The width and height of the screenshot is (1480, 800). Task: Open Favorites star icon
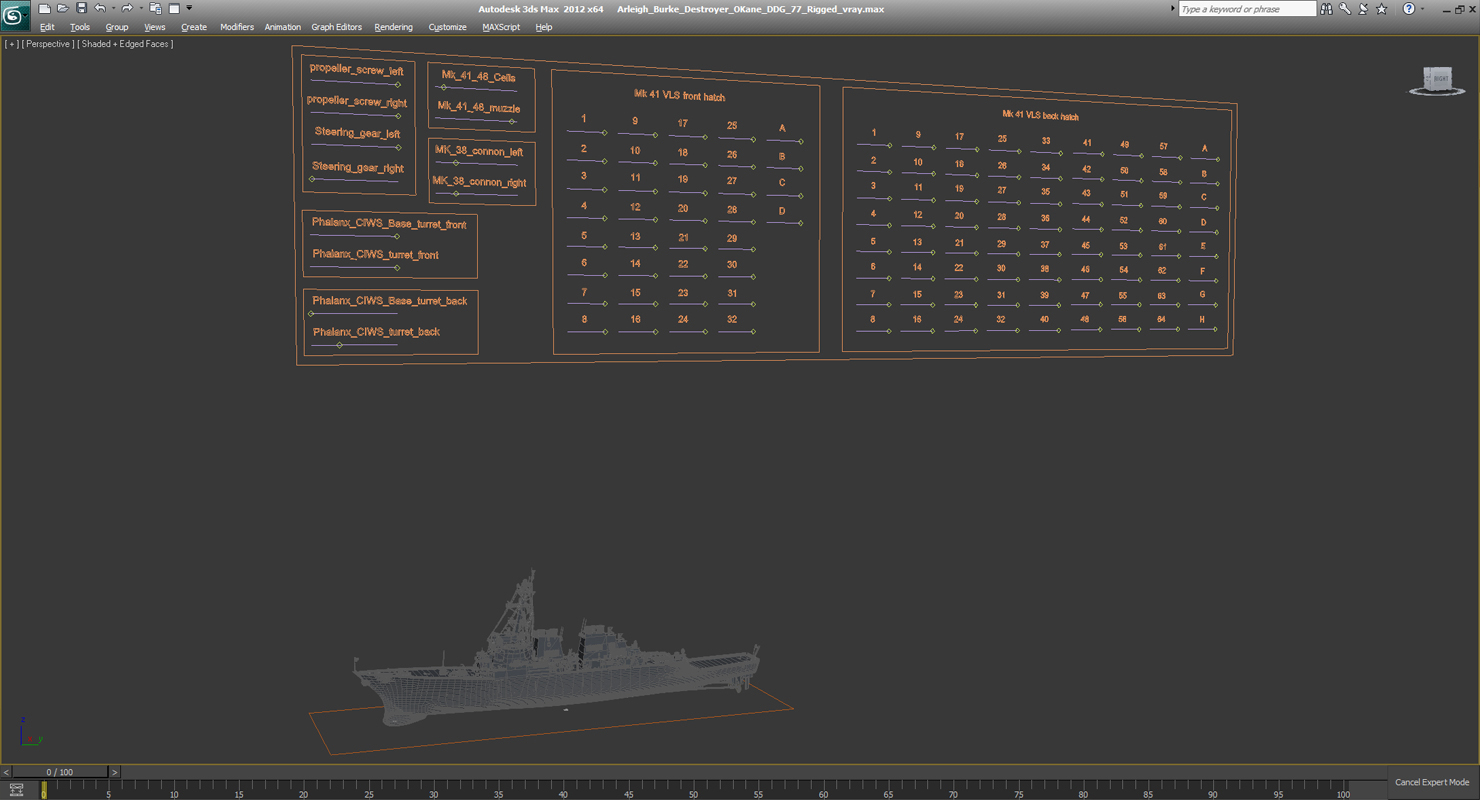click(x=1381, y=9)
